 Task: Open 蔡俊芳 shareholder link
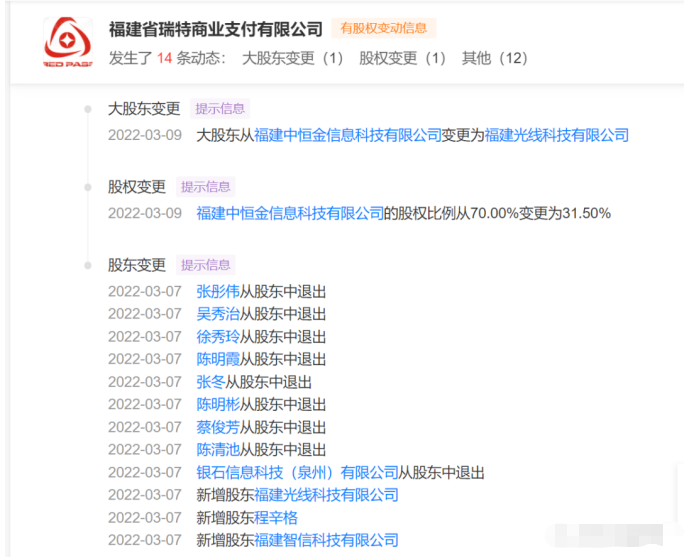point(218,427)
